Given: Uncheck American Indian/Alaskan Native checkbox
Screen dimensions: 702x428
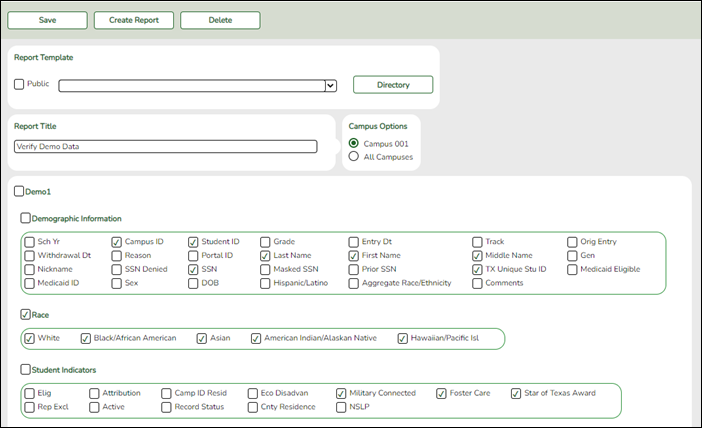Looking at the screenshot, I should pos(256,338).
